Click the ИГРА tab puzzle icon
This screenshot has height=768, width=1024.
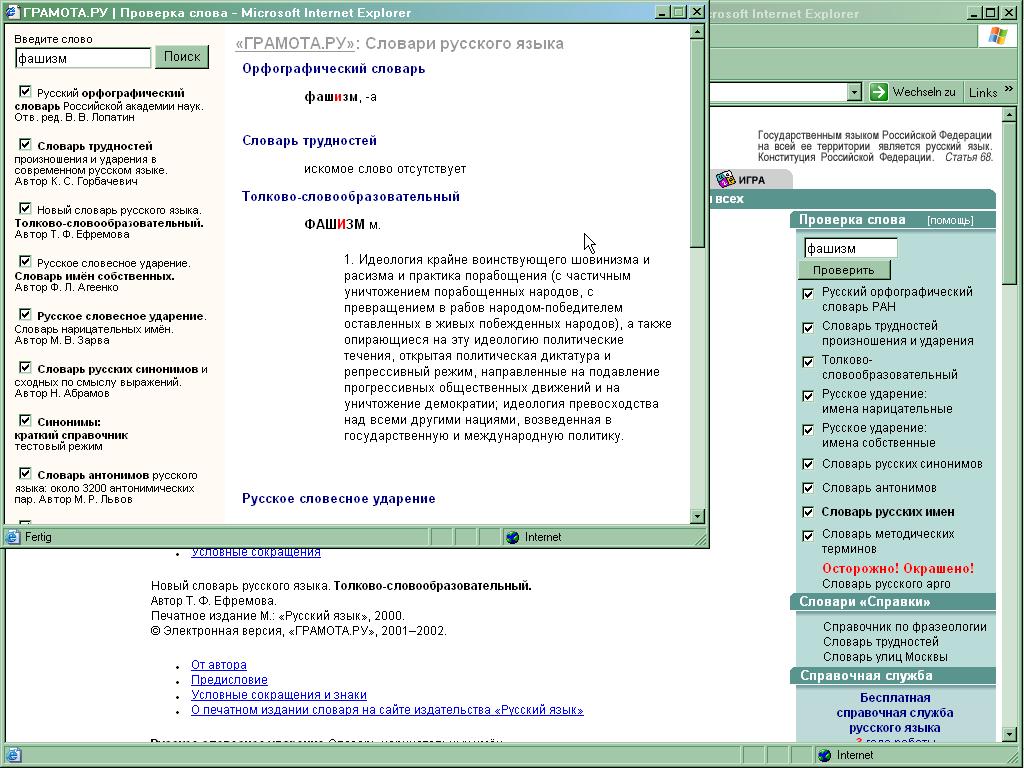pos(726,178)
